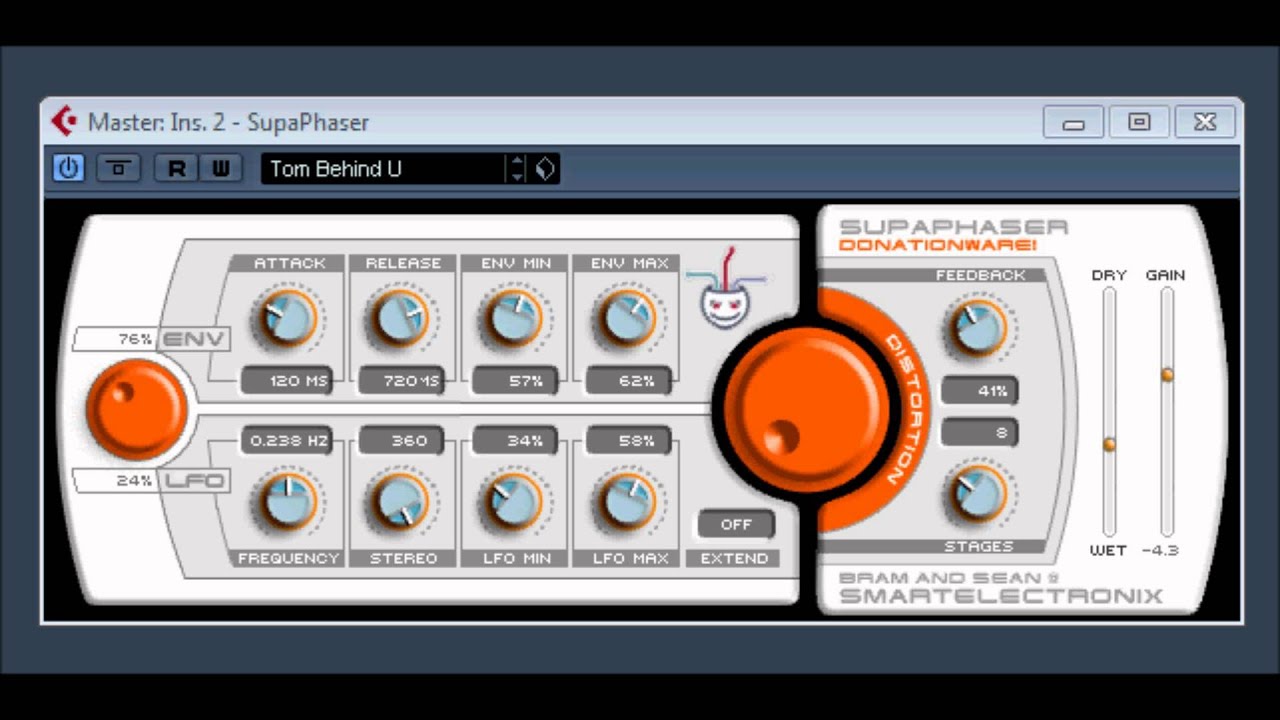
Task: Click the STAGES label
Action: 979,547
